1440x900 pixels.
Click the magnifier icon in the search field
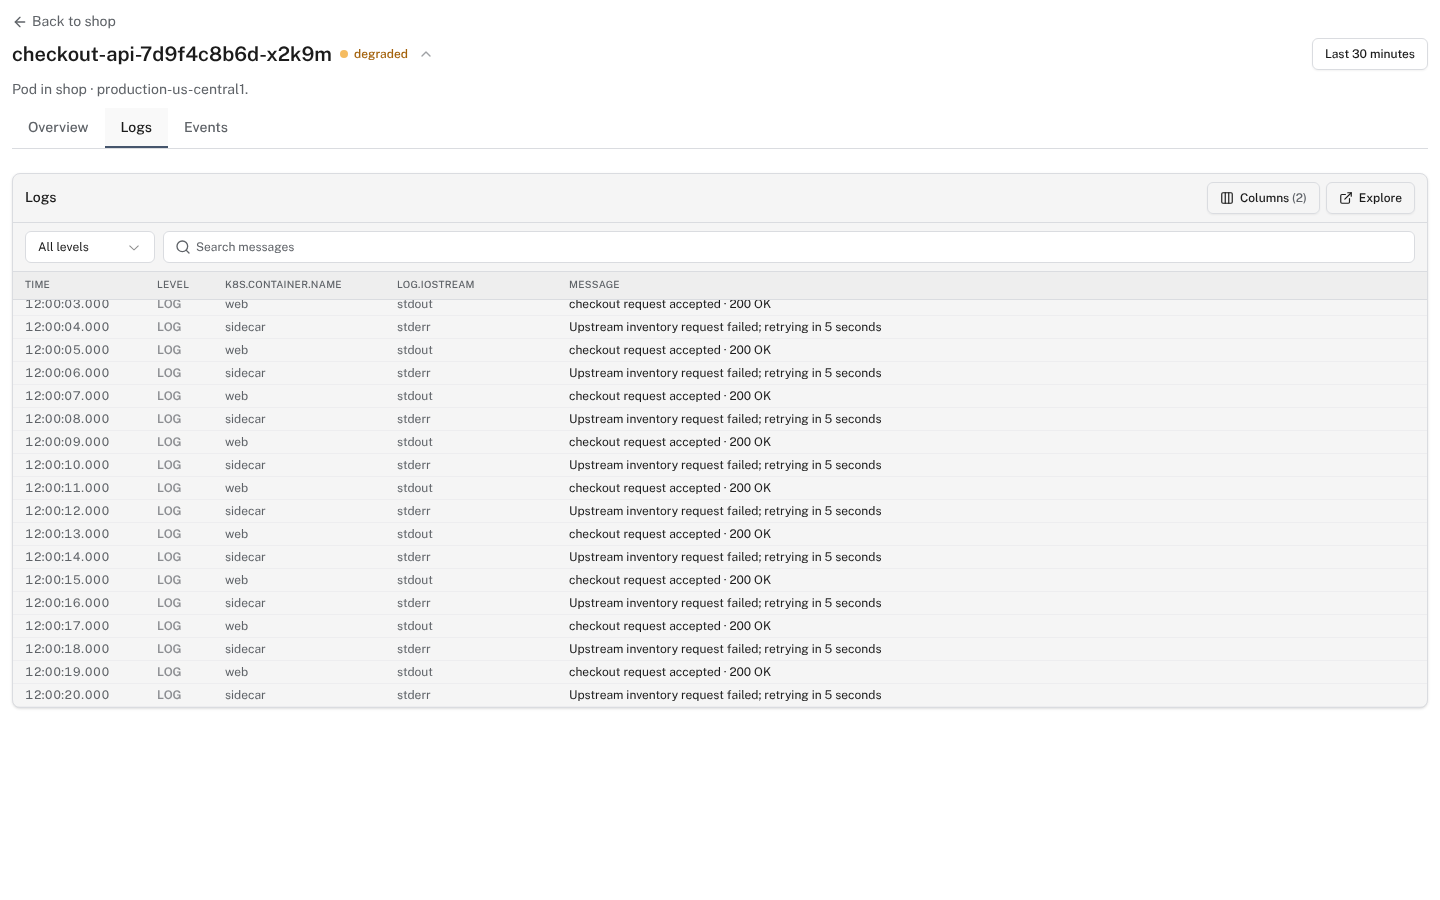183,247
